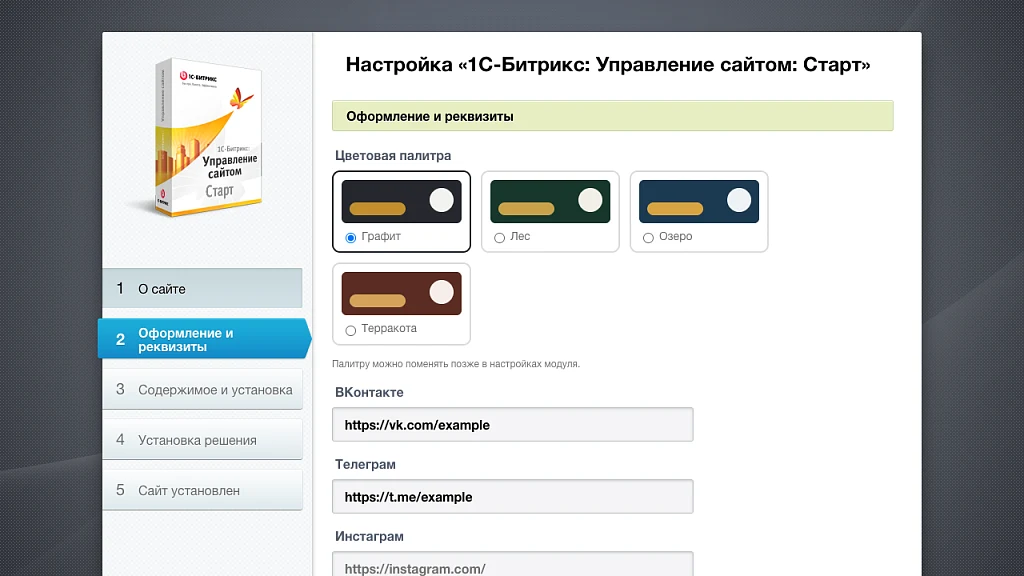Image resolution: width=1024 pixels, height=576 pixels.
Task: Open step 3 Содержимое и установка
Action: pyautogui.click(x=202, y=389)
